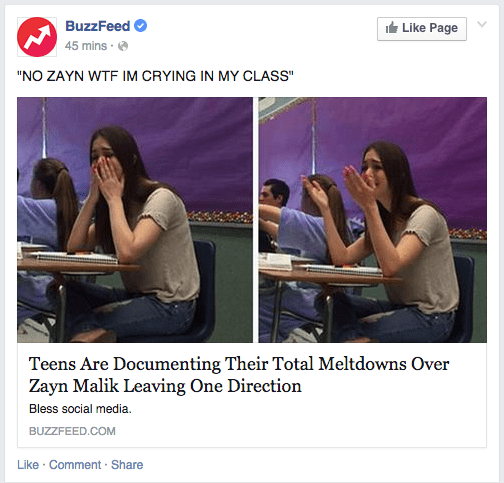Image resolution: width=504 pixels, height=483 pixels.
Task: Share the BuzzFeed post
Action: click(x=127, y=465)
